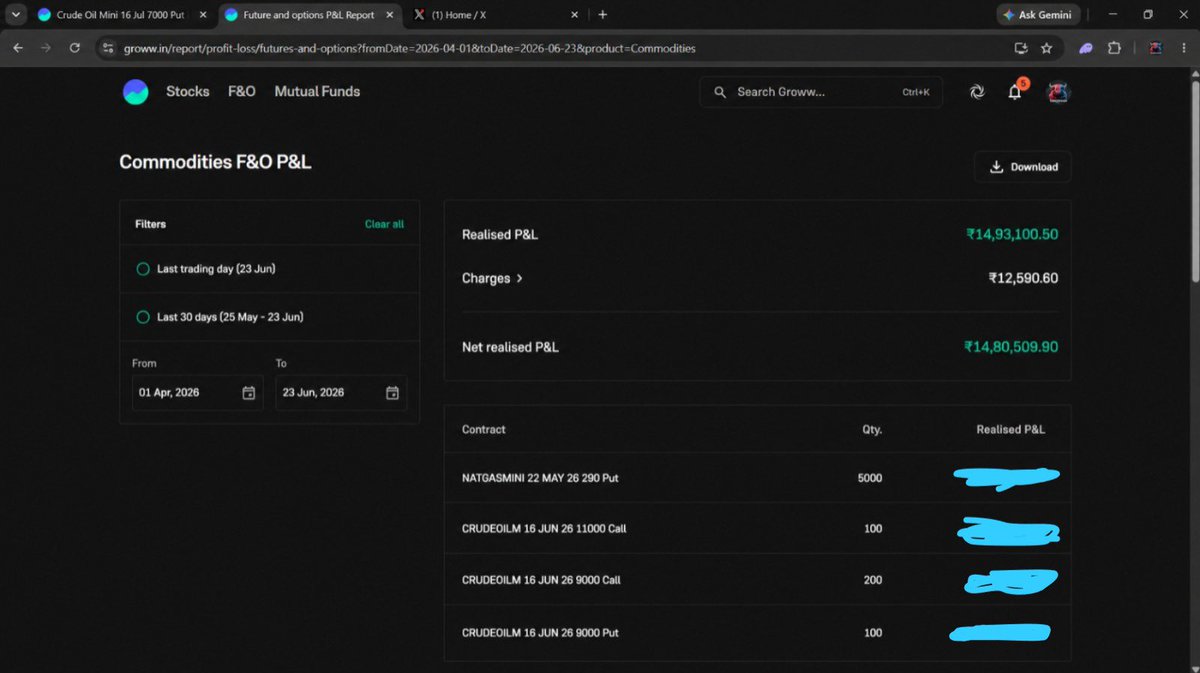The height and width of the screenshot is (673, 1200).
Task: Open the Stocks section
Action: (188, 91)
